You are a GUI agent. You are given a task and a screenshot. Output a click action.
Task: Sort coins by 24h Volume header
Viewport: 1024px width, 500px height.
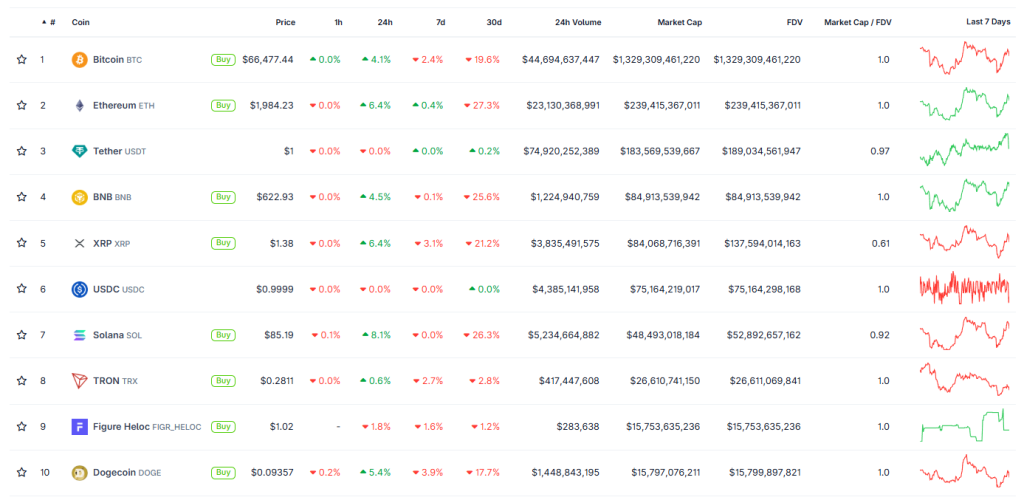[577, 22]
